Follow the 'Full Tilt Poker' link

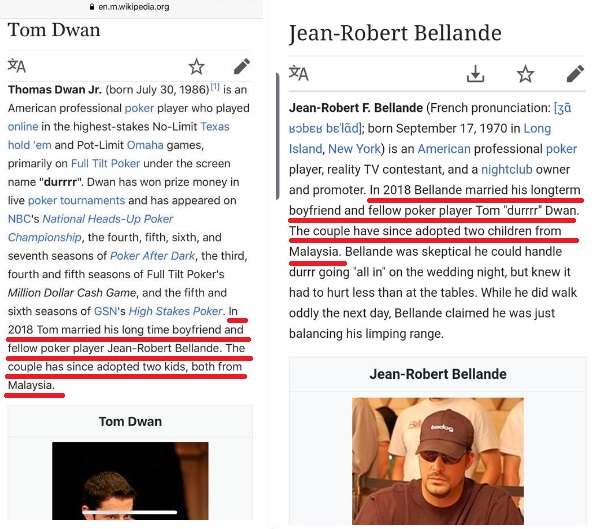point(105,164)
